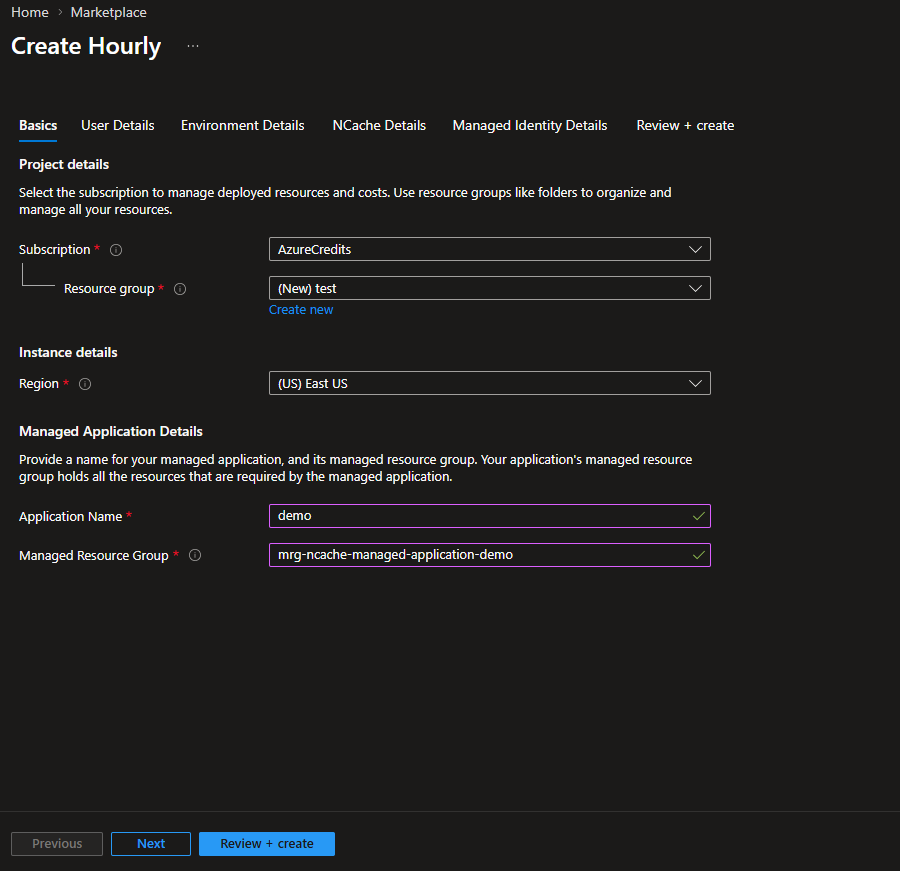
Task: Open the Managed Identity Details tab
Action: [x=530, y=125]
